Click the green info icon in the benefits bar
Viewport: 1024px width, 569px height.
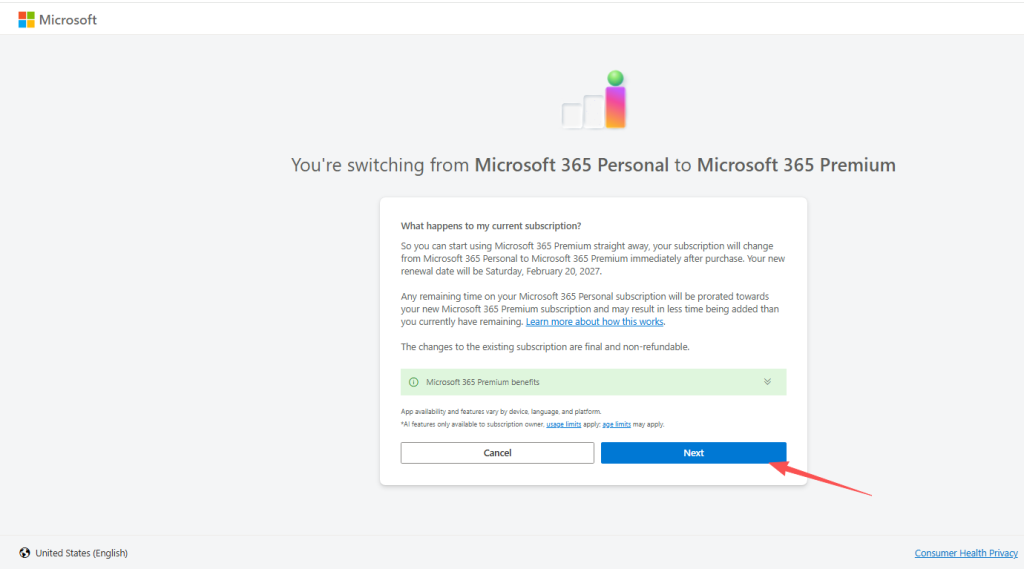(x=413, y=382)
